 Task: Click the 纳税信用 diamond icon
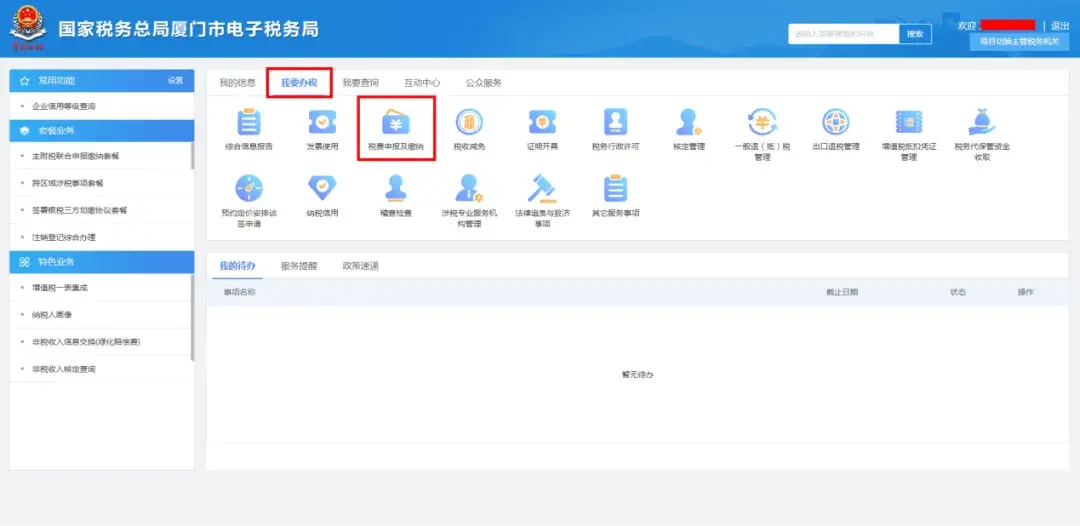(x=322, y=188)
